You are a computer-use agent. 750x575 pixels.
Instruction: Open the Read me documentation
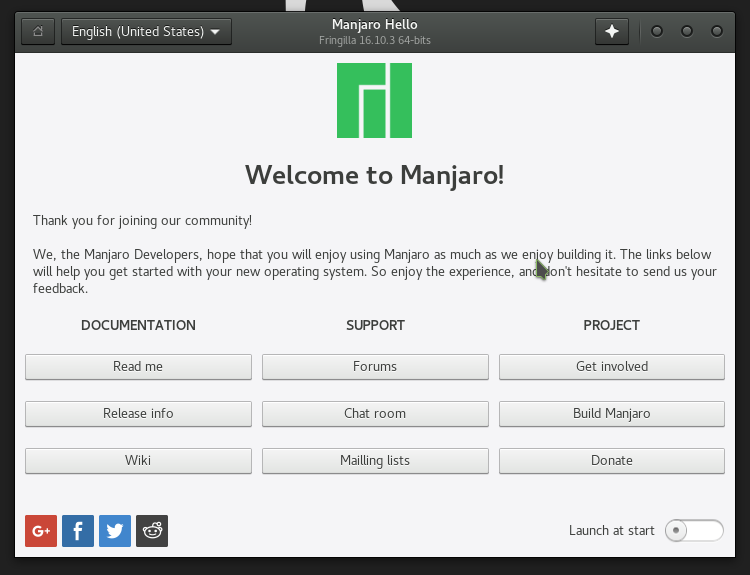[x=138, y=367]
